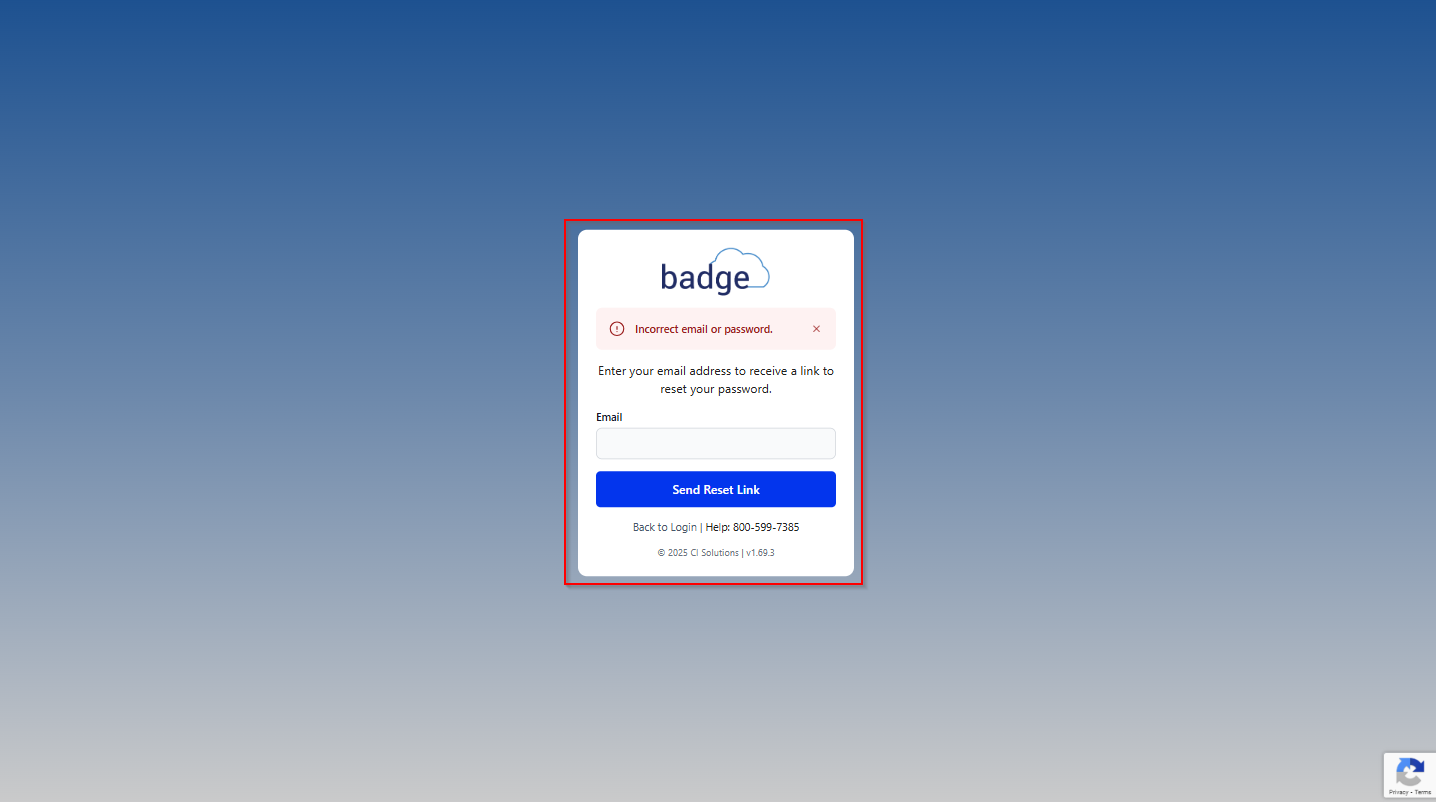1436x802 pixels.
Task: Focus the Email input field
Action: click(716, 444)
